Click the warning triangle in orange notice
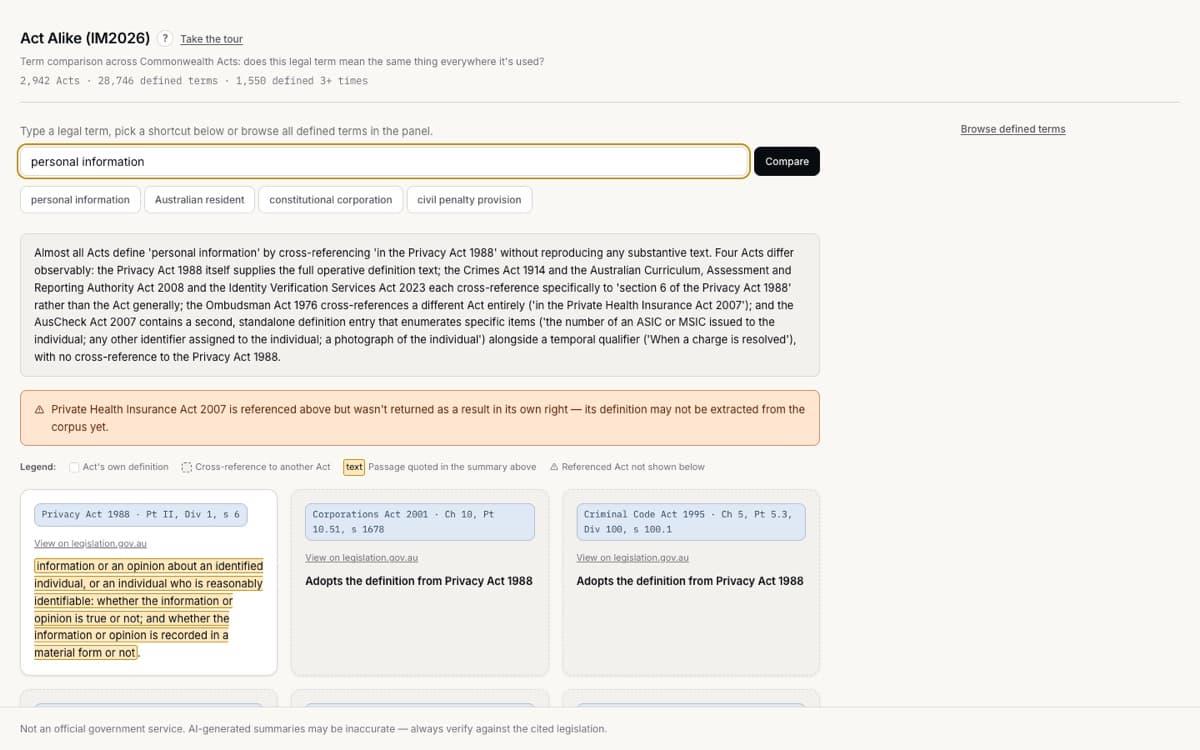 coord(39,409)
